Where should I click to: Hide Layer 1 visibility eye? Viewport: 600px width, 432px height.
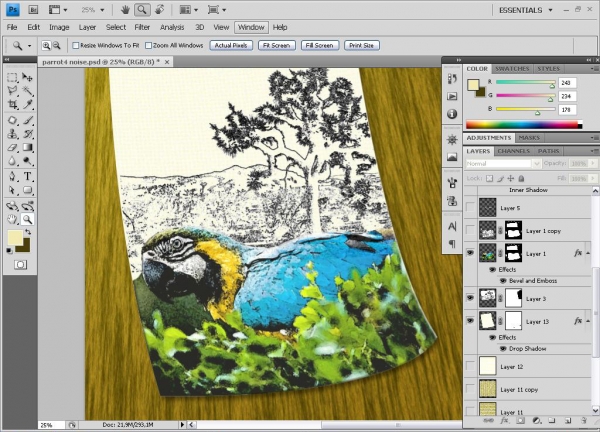click(x=470, y=253)
